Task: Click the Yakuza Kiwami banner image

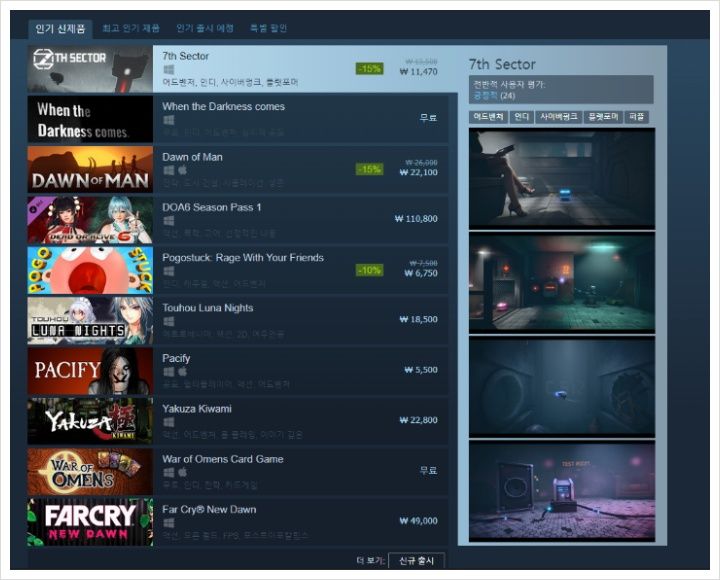Action: point(90,421)
